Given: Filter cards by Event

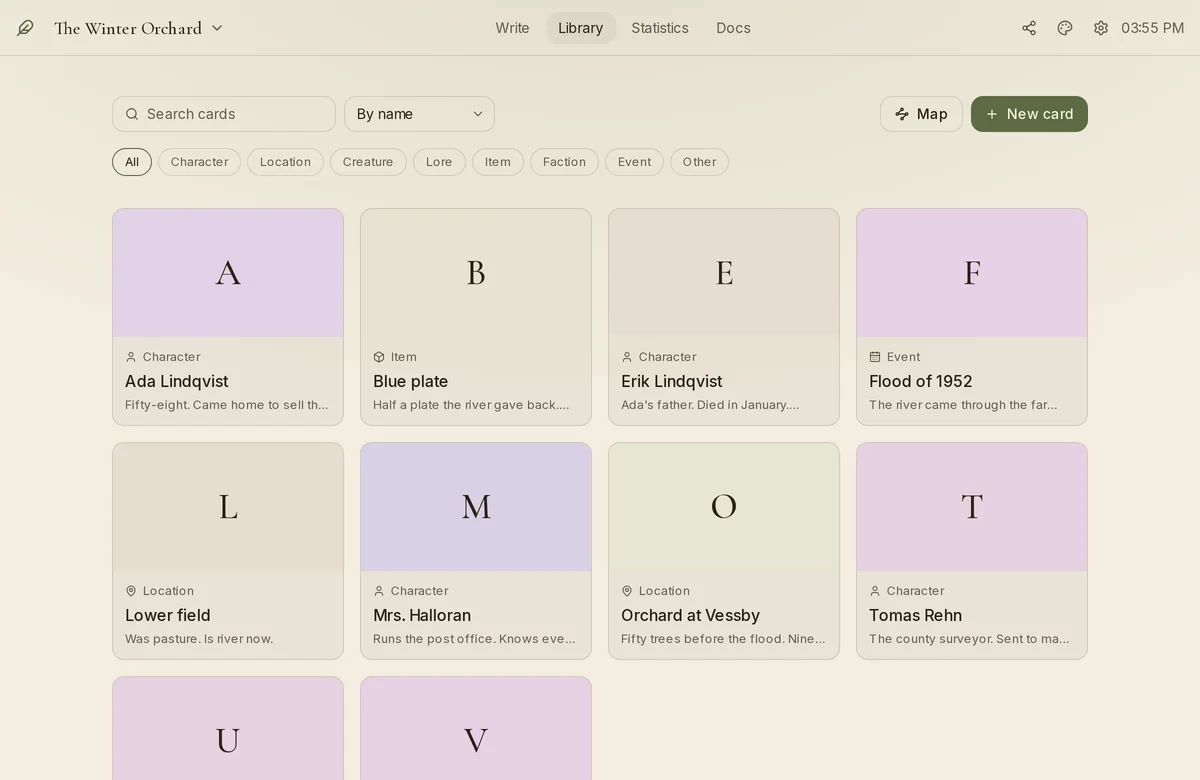Looking at the screenshot, I should point(634,162).
